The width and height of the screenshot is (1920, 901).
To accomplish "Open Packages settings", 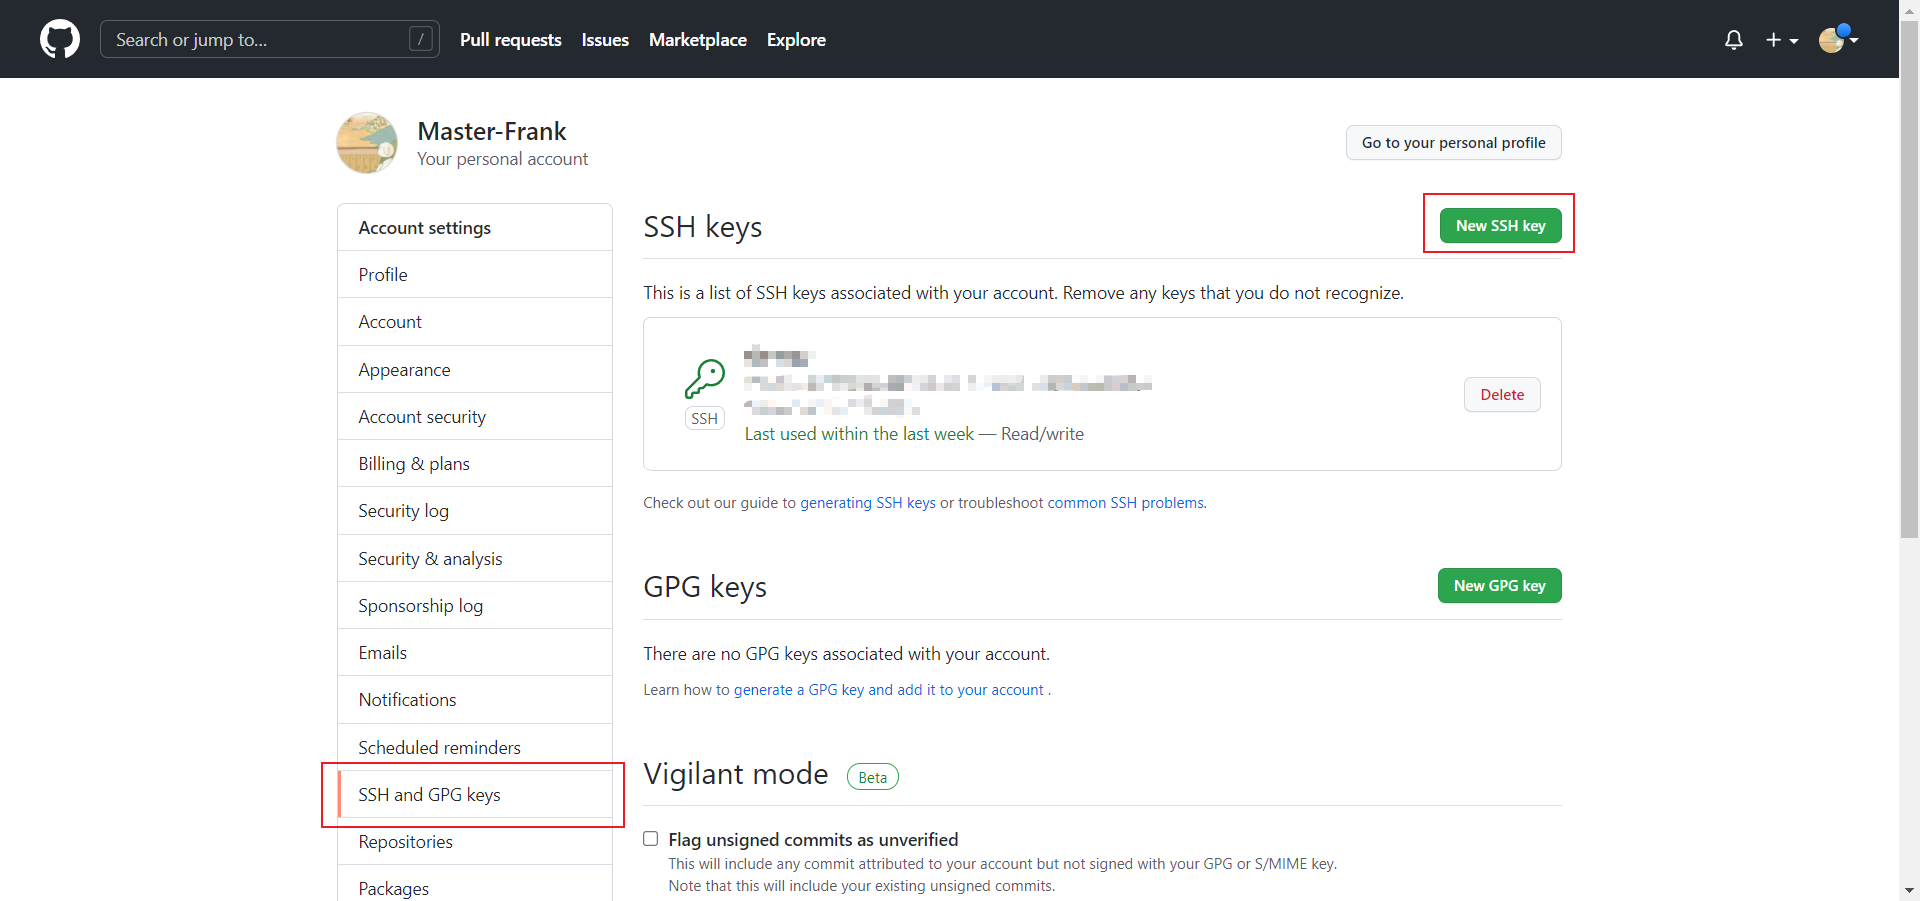I will point(475,883).
